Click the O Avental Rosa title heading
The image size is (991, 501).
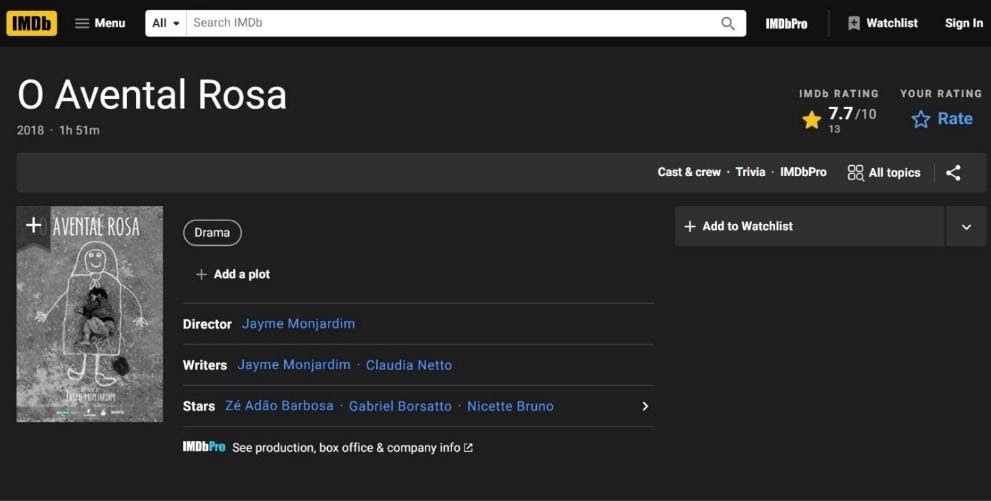(152, 95)
